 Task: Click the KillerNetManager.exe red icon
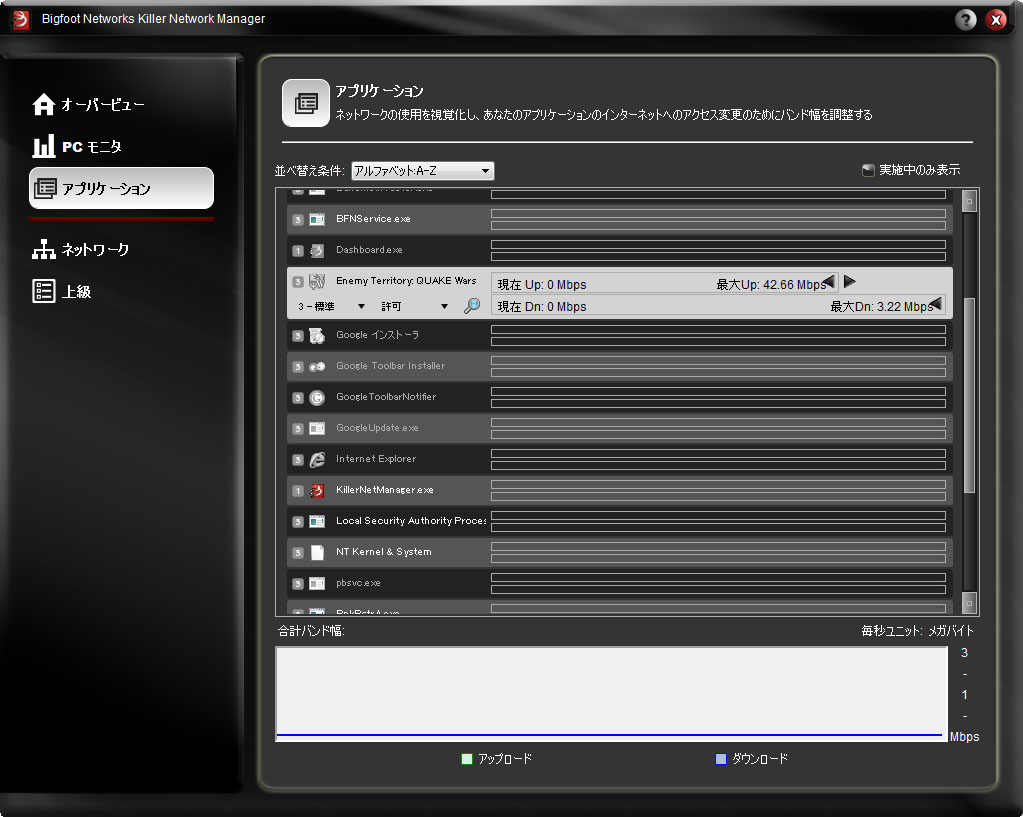point(317,491)
